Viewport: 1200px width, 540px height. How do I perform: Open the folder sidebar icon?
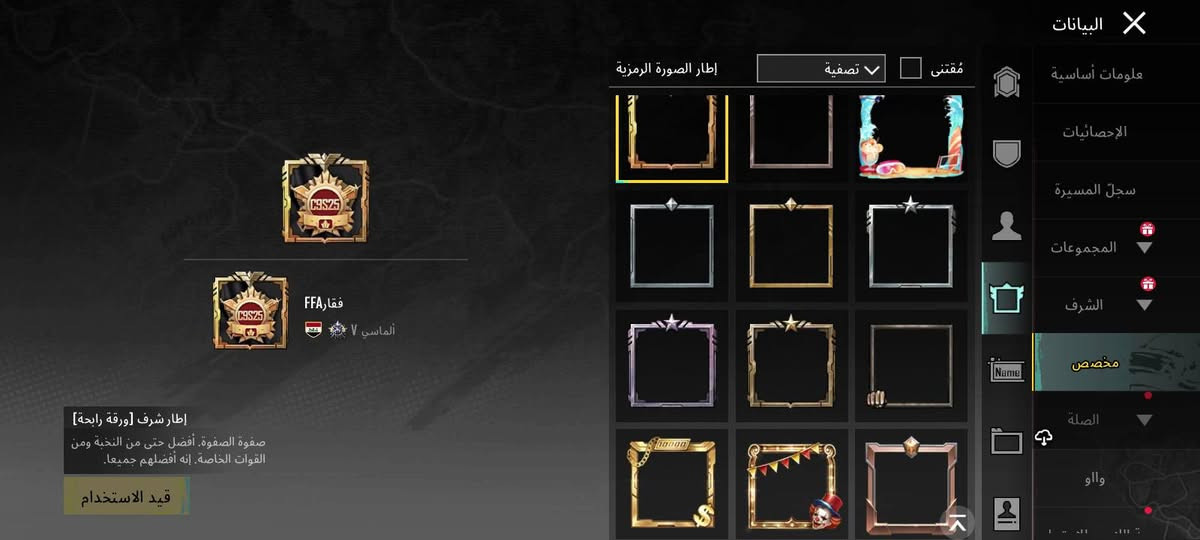pyautogui.click(x=1006, y=441)
